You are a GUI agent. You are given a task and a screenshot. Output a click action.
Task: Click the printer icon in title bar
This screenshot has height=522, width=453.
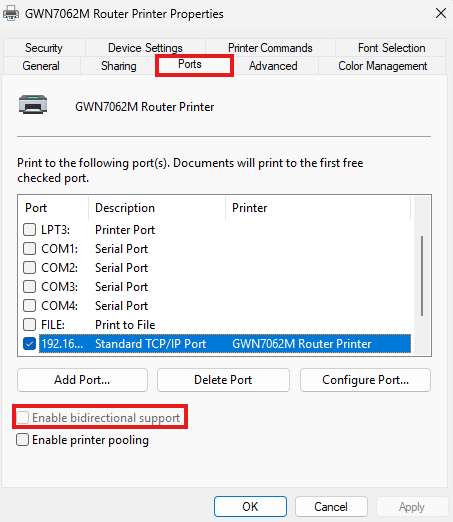click(11, 14)
